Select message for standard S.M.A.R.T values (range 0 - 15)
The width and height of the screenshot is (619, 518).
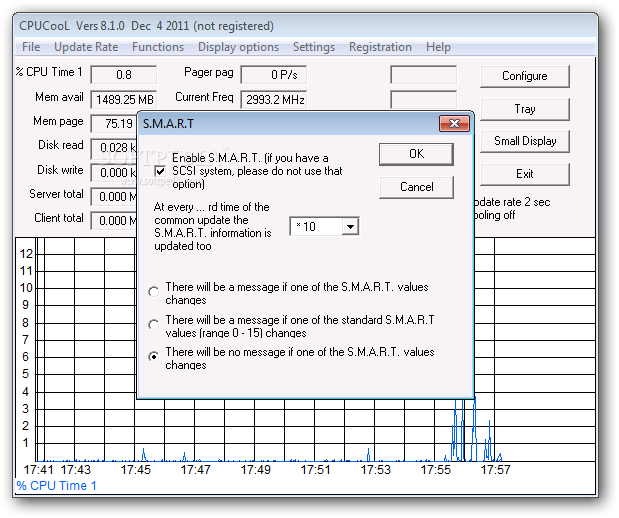[x=154, y=325]
